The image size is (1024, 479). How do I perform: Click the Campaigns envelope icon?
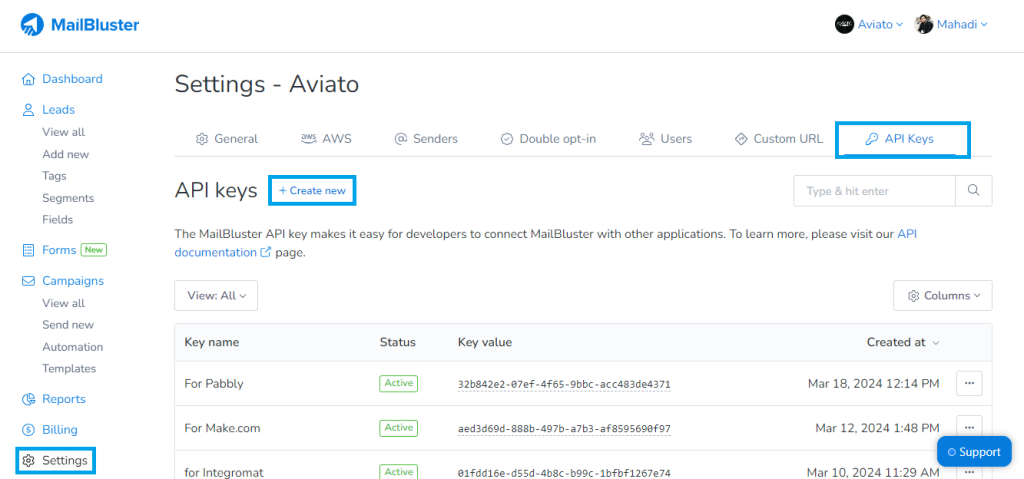(28, 281)
